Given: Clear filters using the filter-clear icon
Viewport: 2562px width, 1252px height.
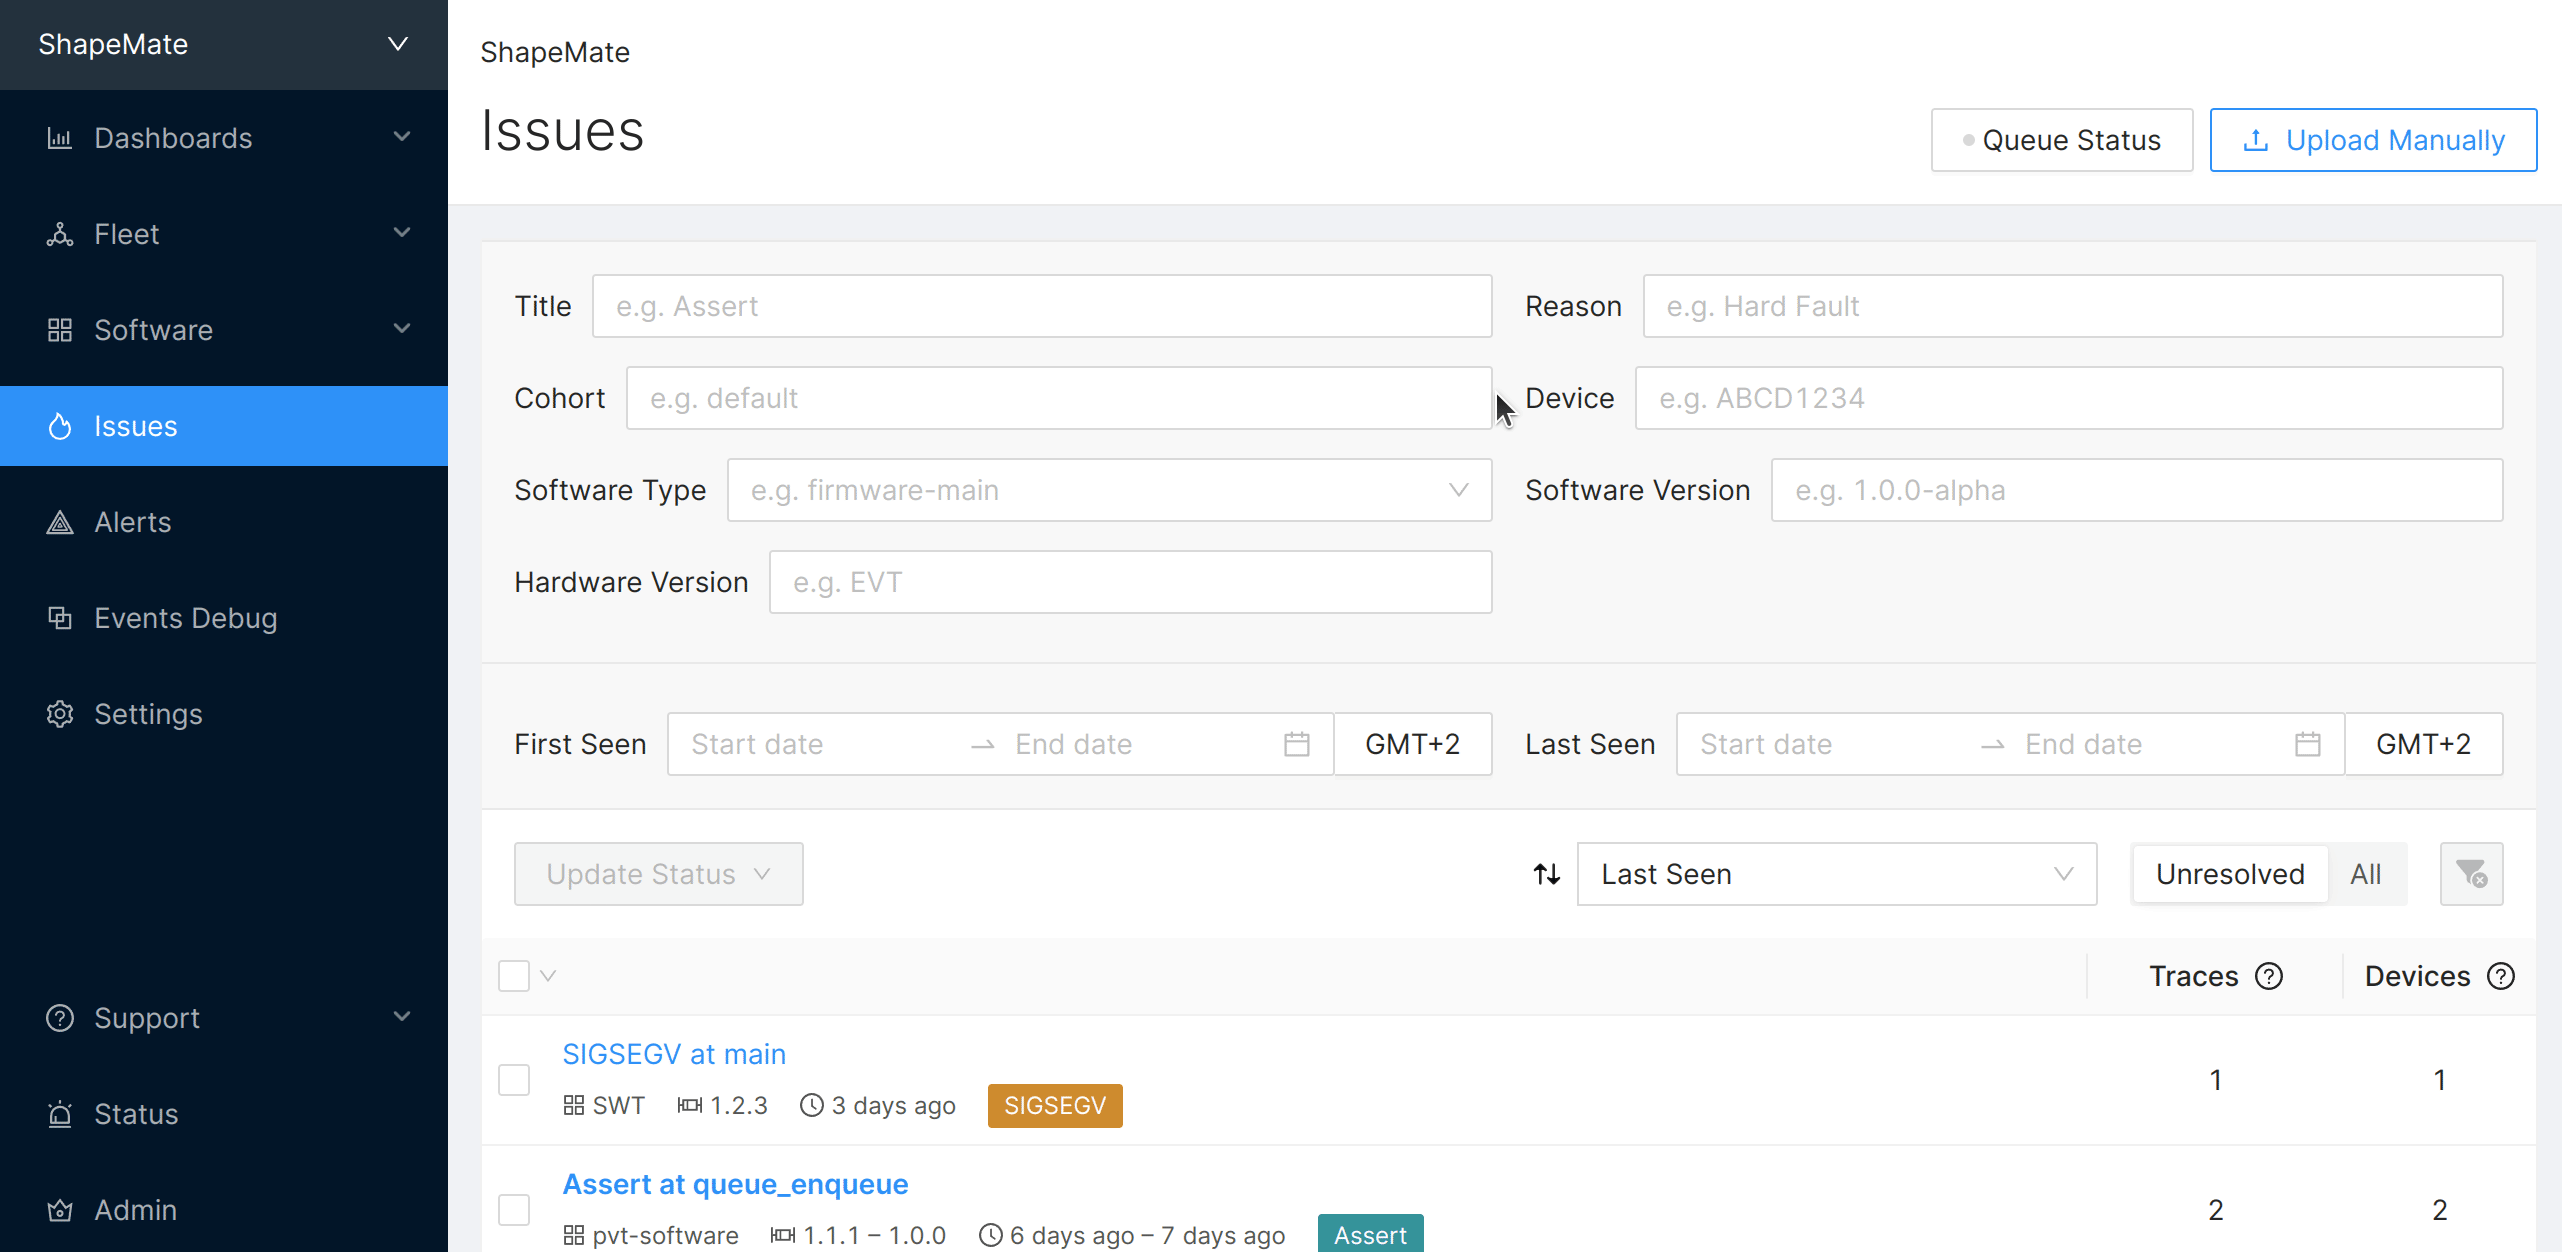Looking at the screenshot, I should click(2471, 873).
